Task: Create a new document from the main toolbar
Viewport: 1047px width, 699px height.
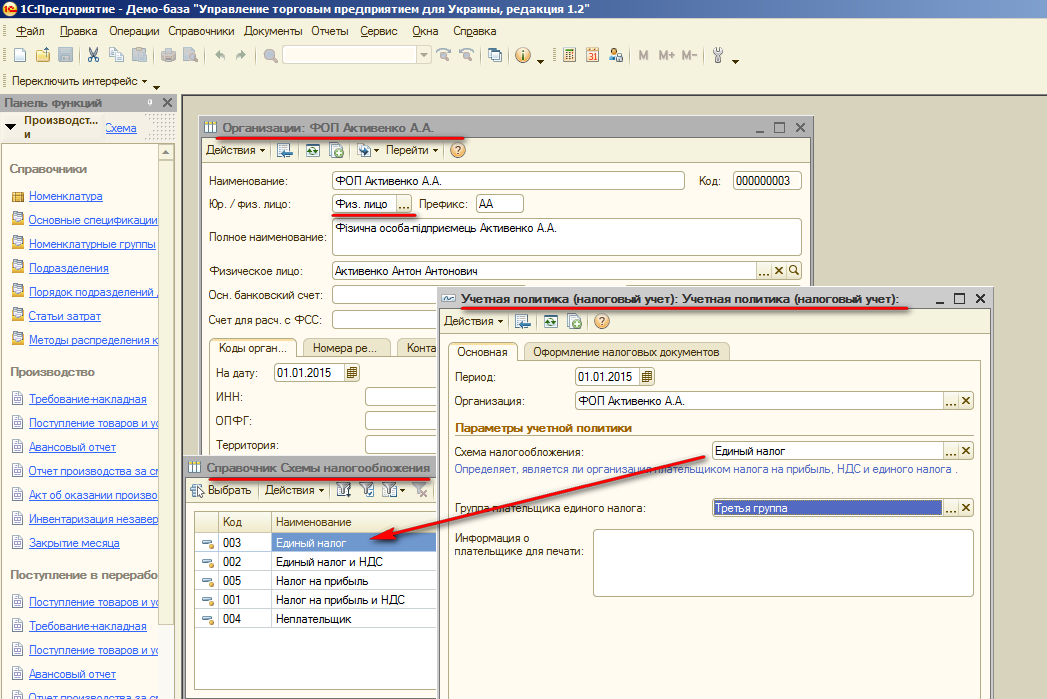Action: pos(20,55)
